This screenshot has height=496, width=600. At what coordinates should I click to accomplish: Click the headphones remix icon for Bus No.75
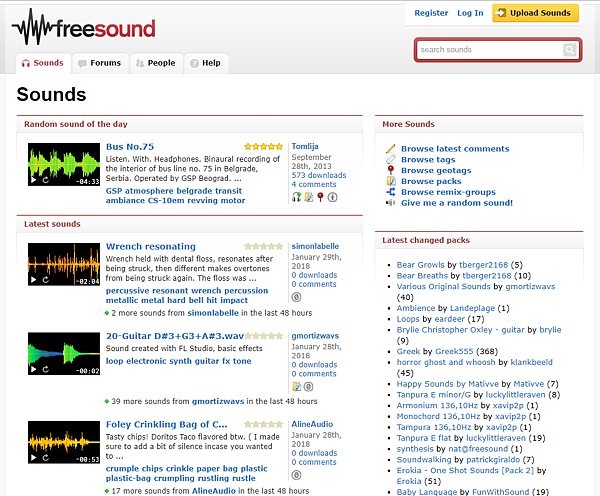297,197
